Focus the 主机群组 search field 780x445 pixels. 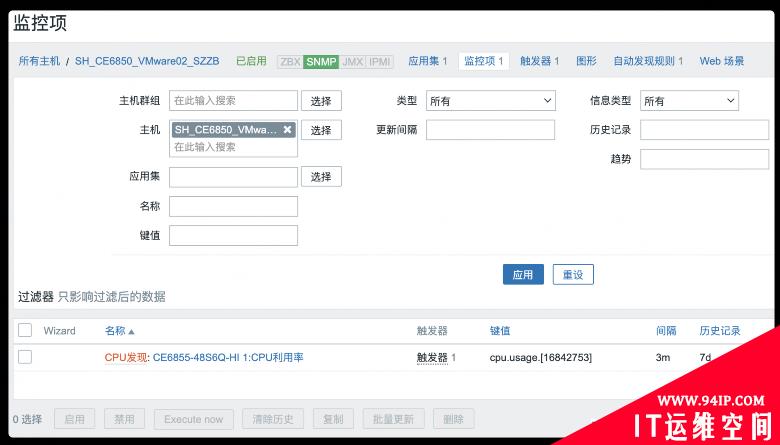click(233, 100)
